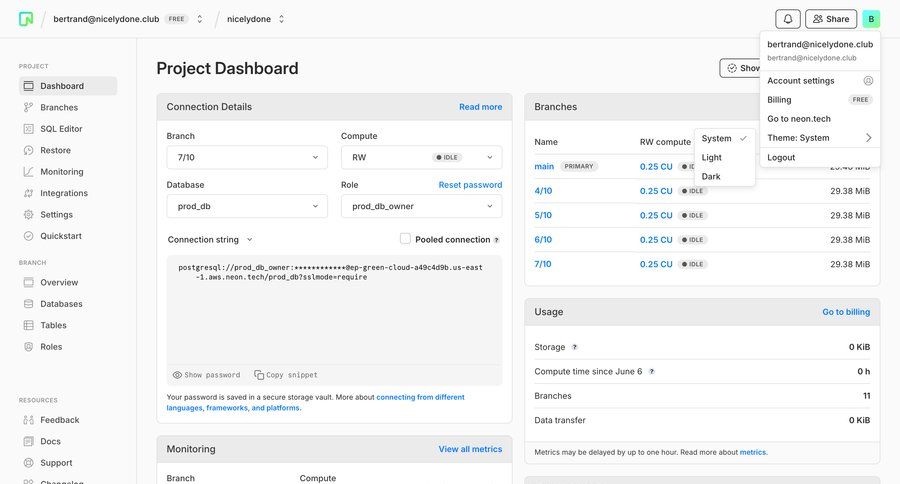Viewport: 900px width, 484px height.
Task: Click the Go to billing link
Action: point(846,312)
